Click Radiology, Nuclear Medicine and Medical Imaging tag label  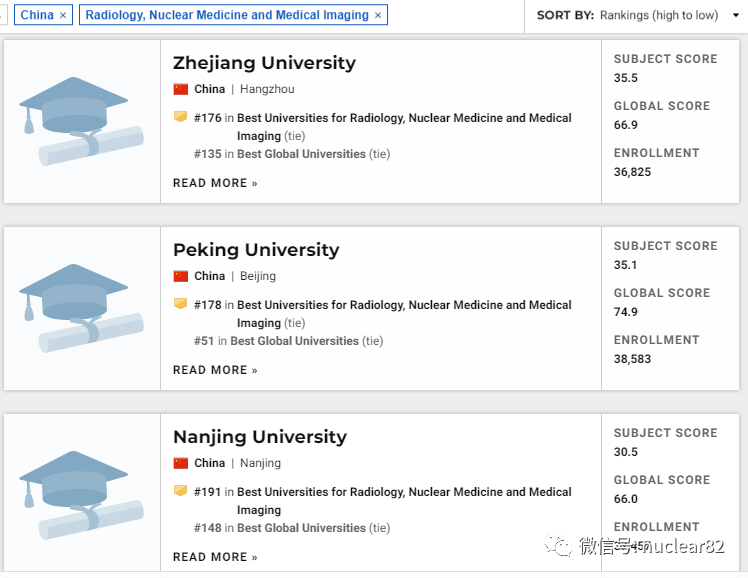pyautogui.click(x=227, y=15)
